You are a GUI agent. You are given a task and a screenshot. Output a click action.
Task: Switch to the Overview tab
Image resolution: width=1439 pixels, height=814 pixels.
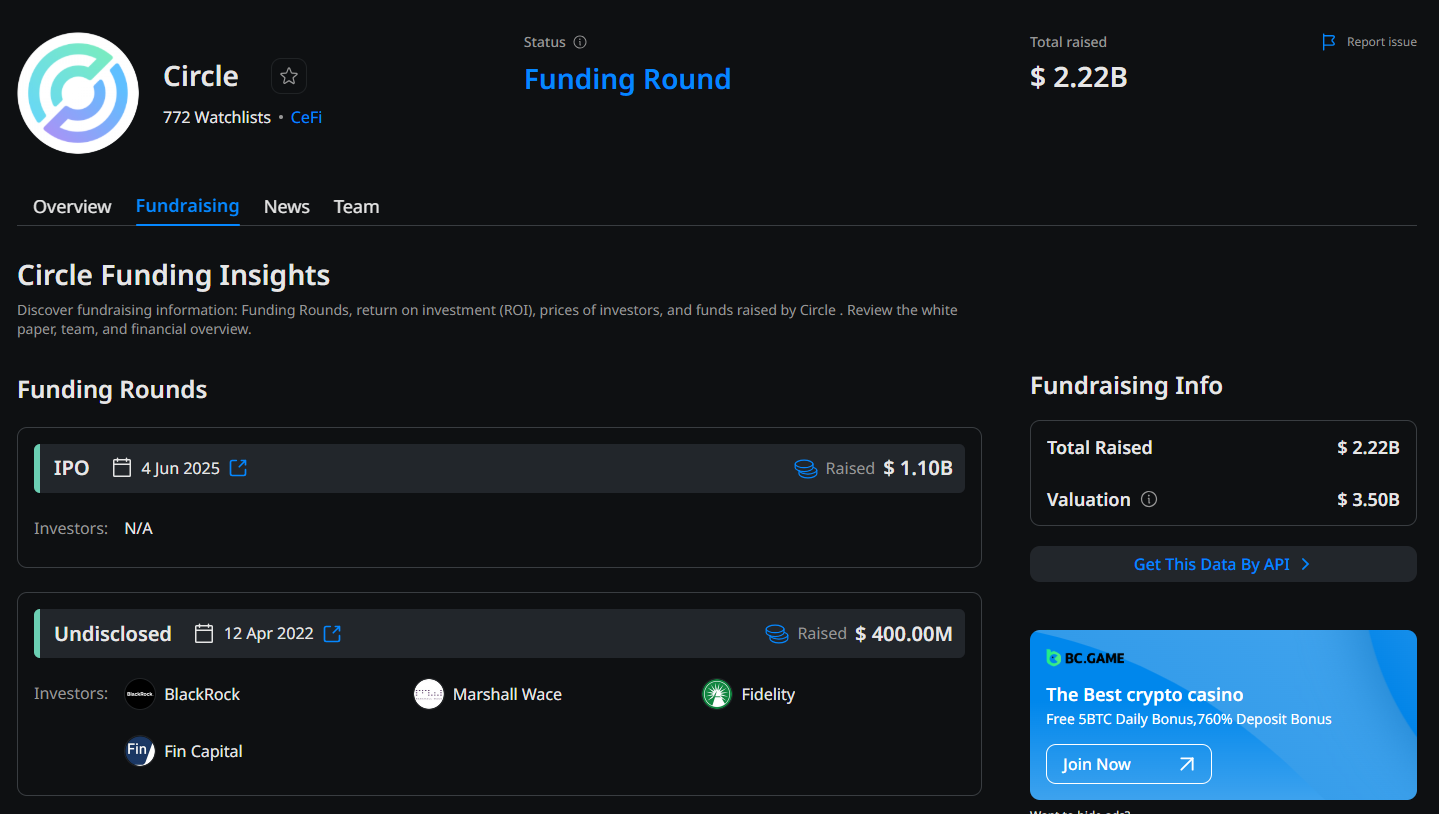pyautogui.click(x=71, y=206)
